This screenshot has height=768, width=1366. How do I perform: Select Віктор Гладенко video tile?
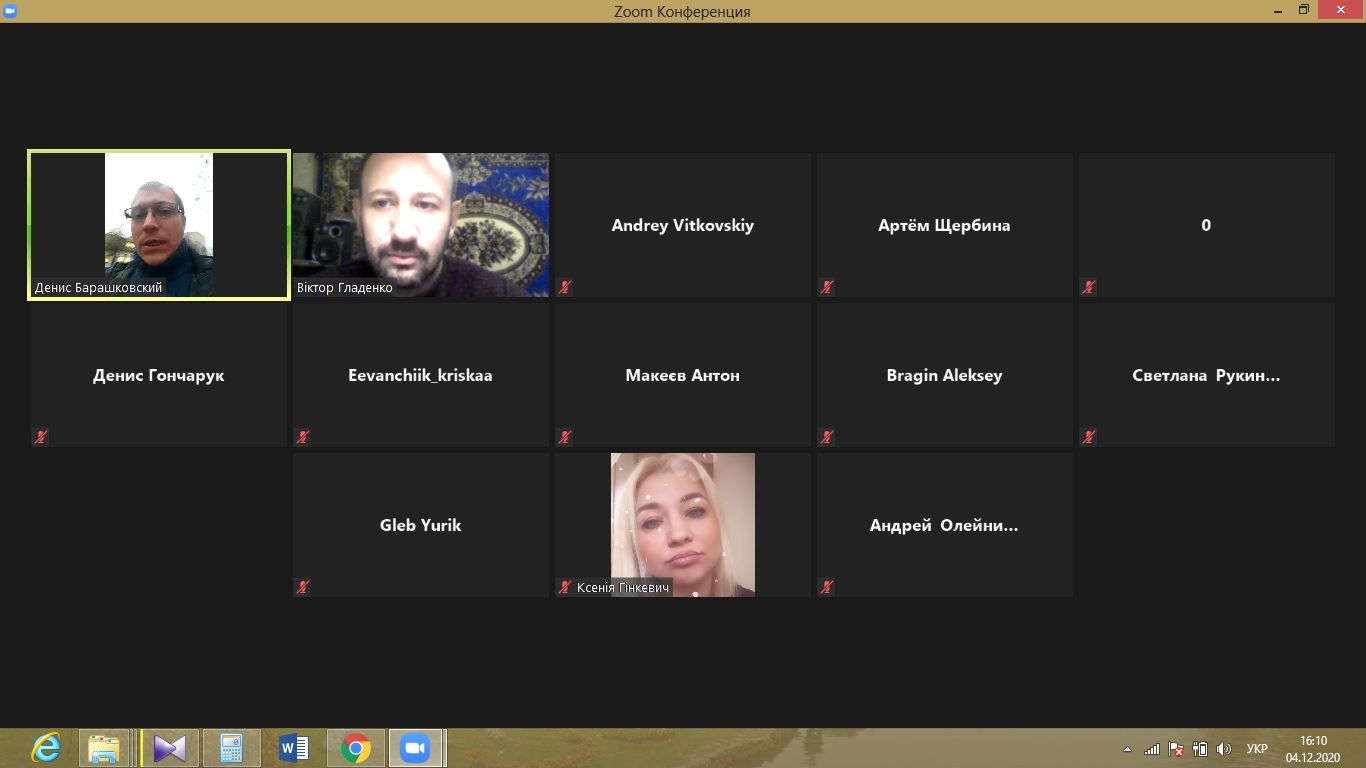421,224
